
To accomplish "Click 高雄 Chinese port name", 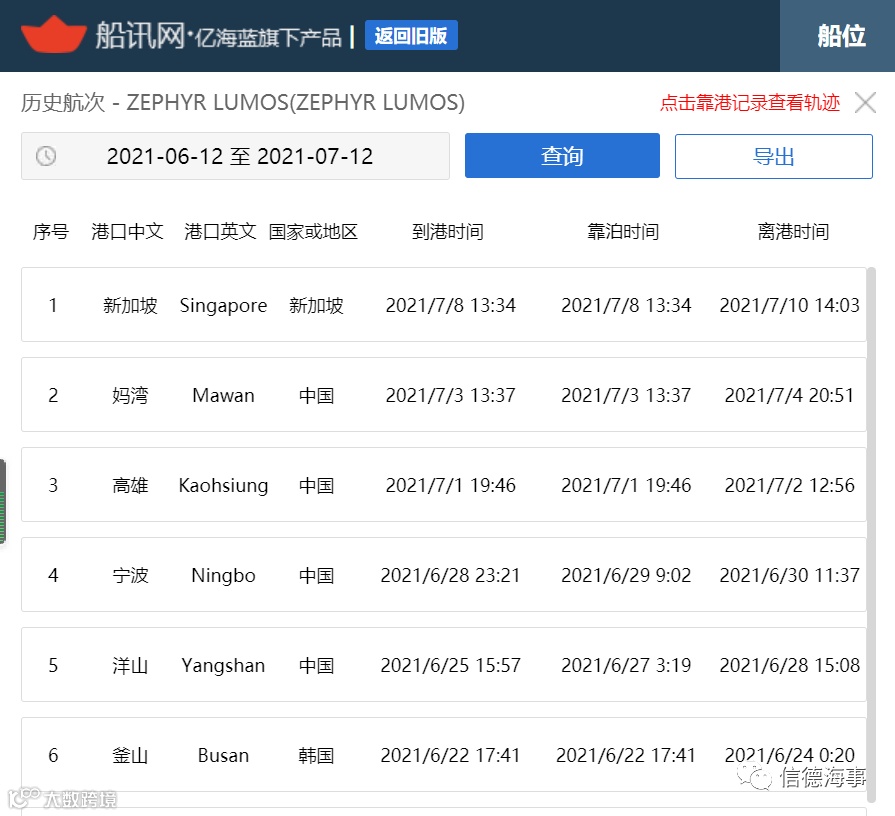I will 130,486.
